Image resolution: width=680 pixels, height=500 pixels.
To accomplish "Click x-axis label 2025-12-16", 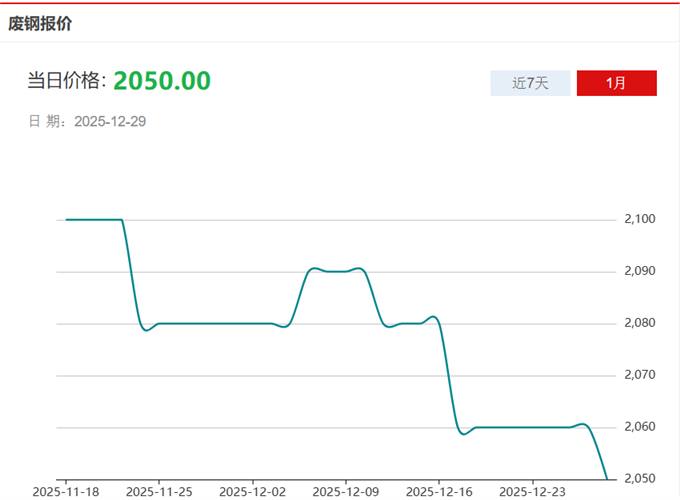I will pyautogui.click(x=438, y=491).
